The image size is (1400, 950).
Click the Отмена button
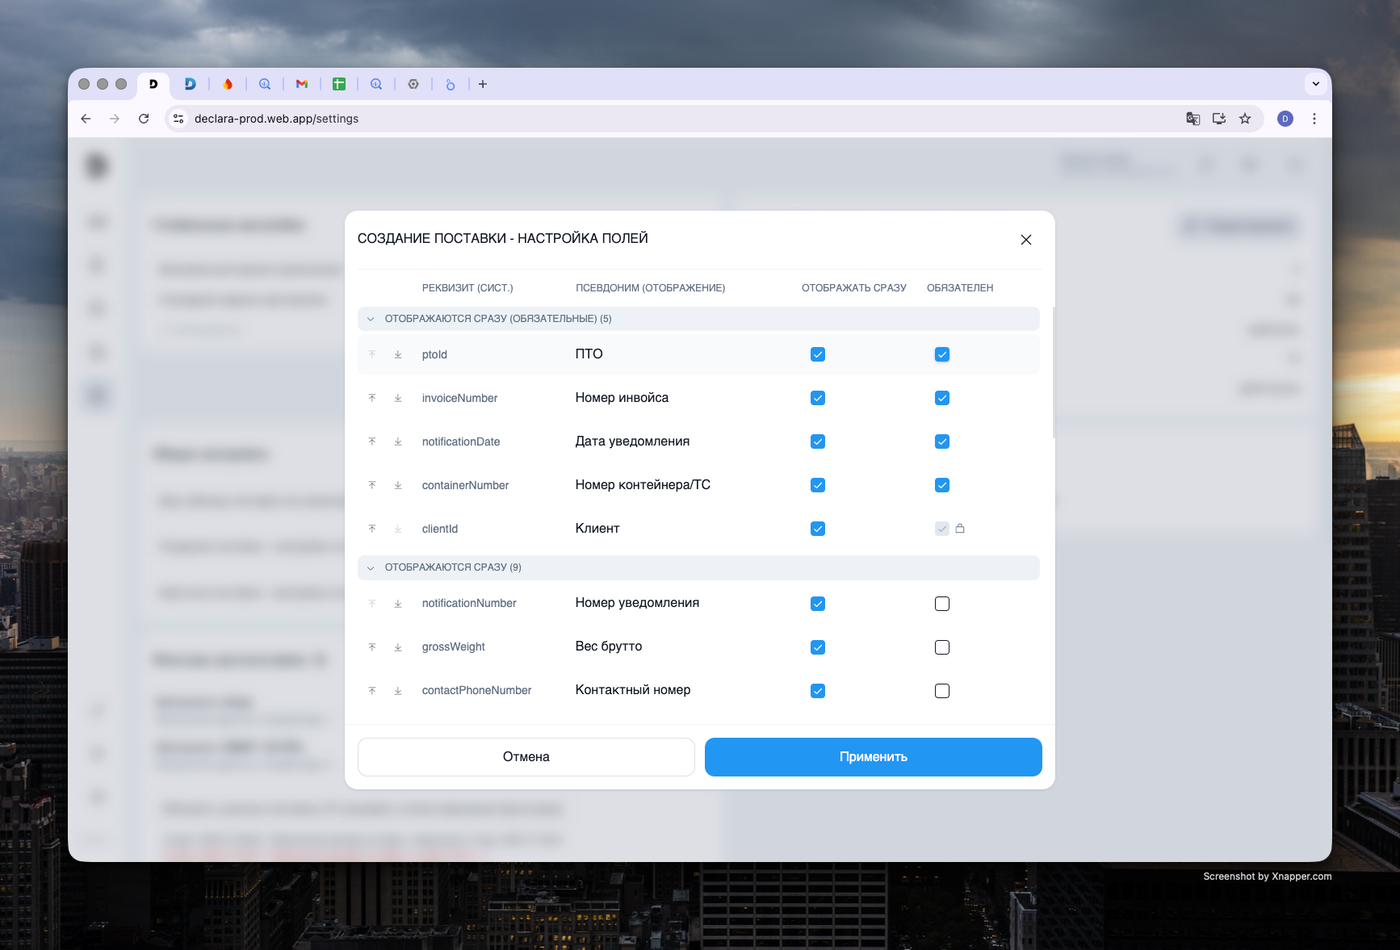click(526, 757)
